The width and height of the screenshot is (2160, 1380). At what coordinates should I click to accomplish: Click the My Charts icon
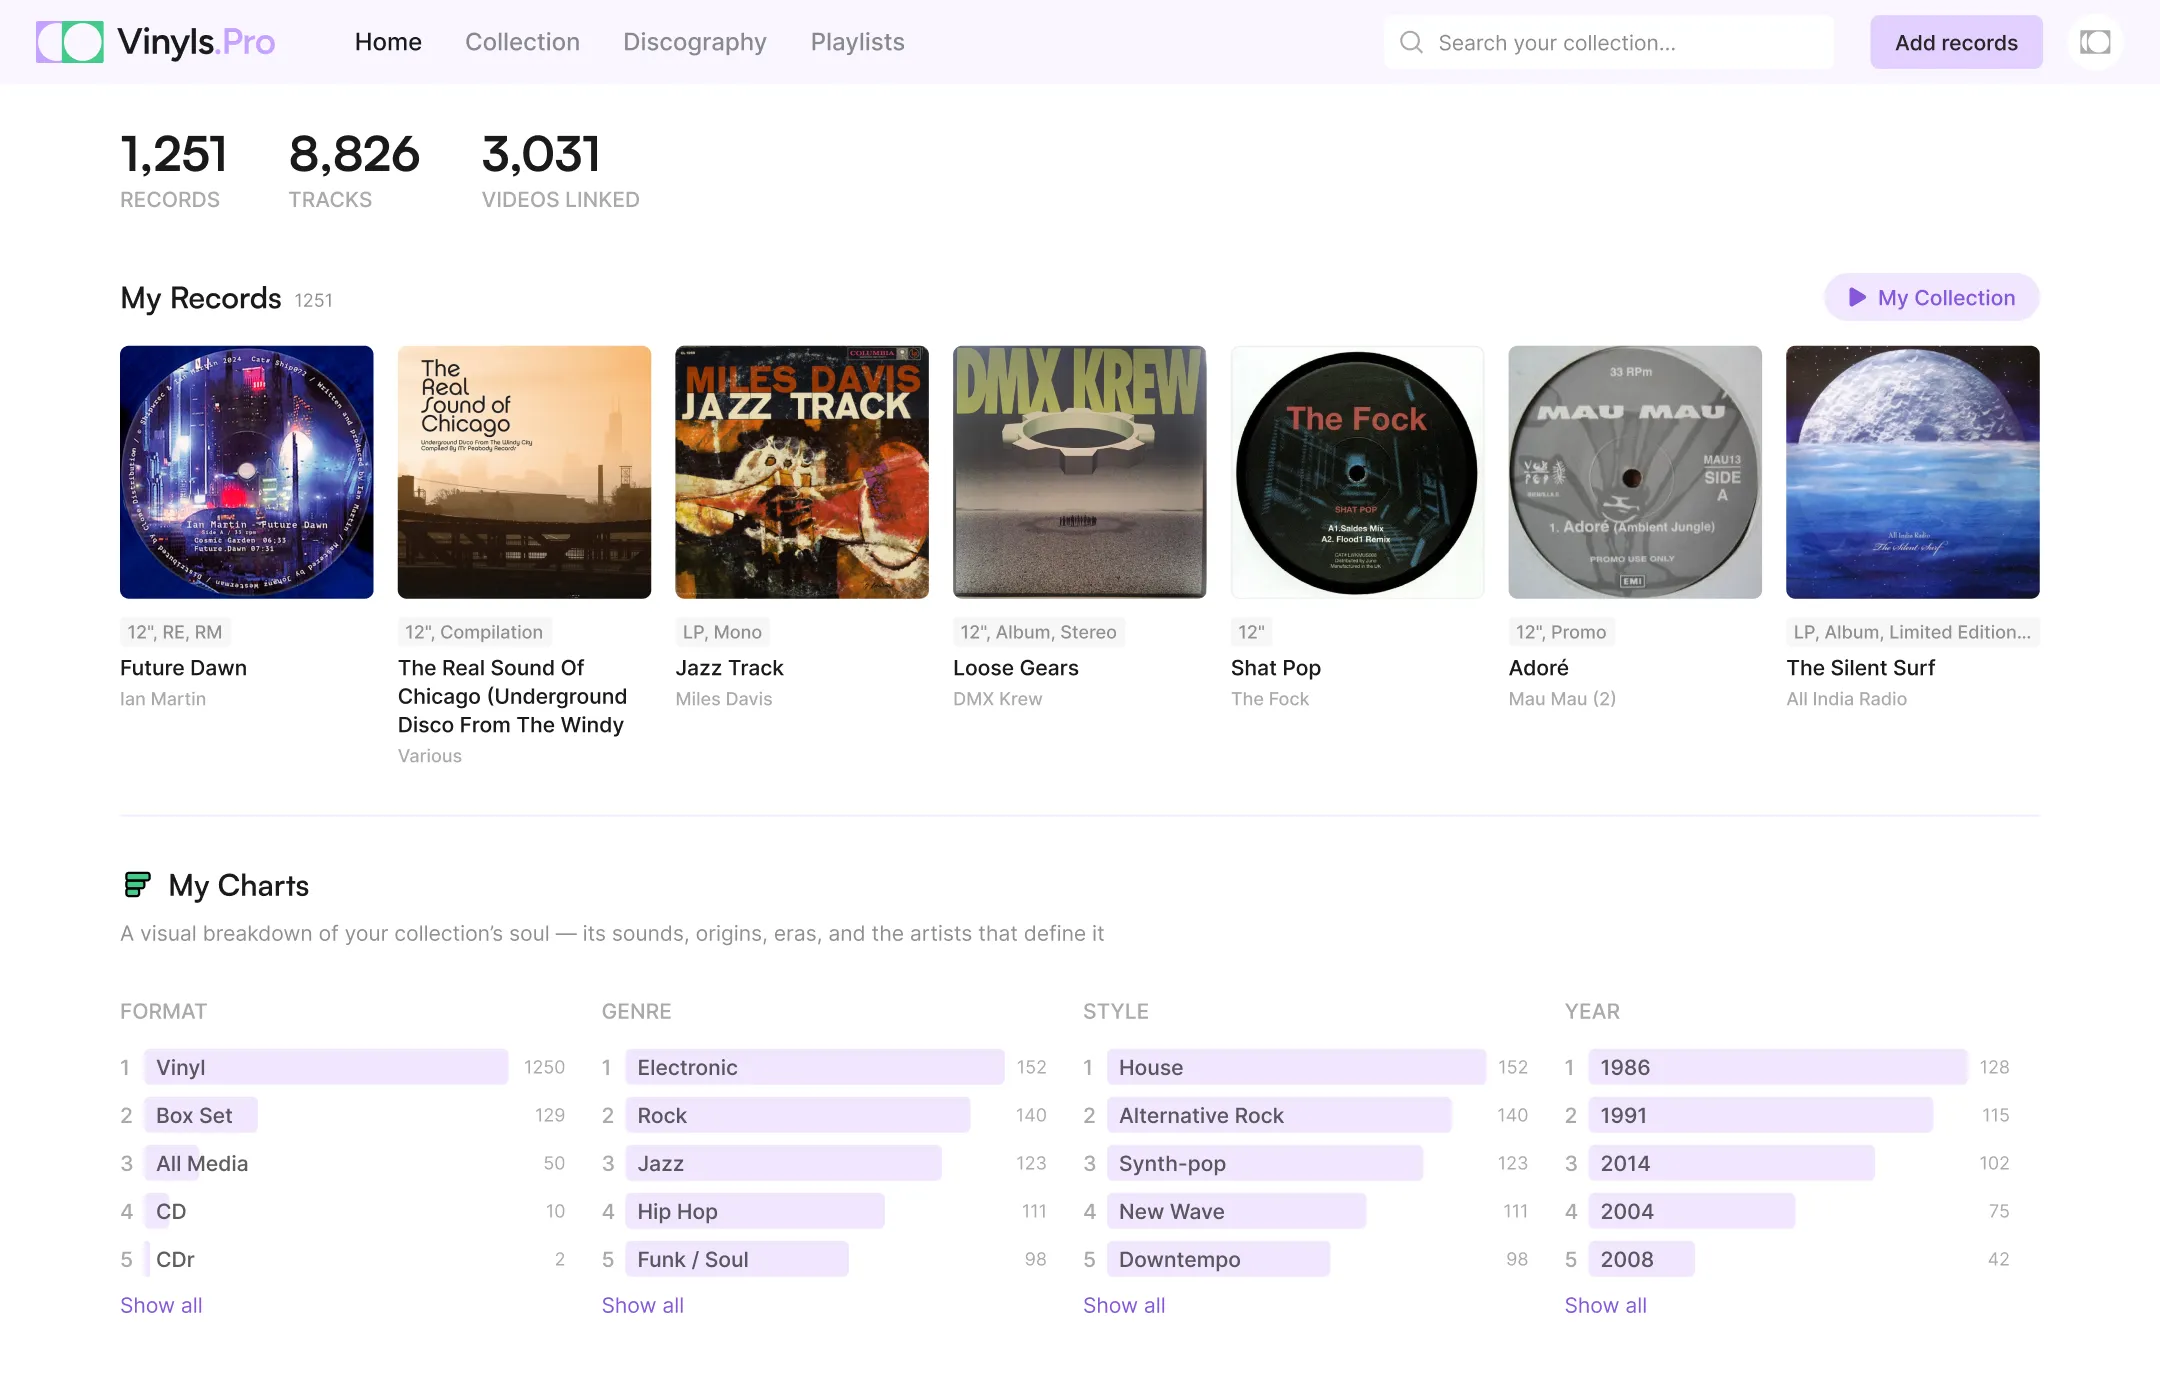click(x=137, y=885)
